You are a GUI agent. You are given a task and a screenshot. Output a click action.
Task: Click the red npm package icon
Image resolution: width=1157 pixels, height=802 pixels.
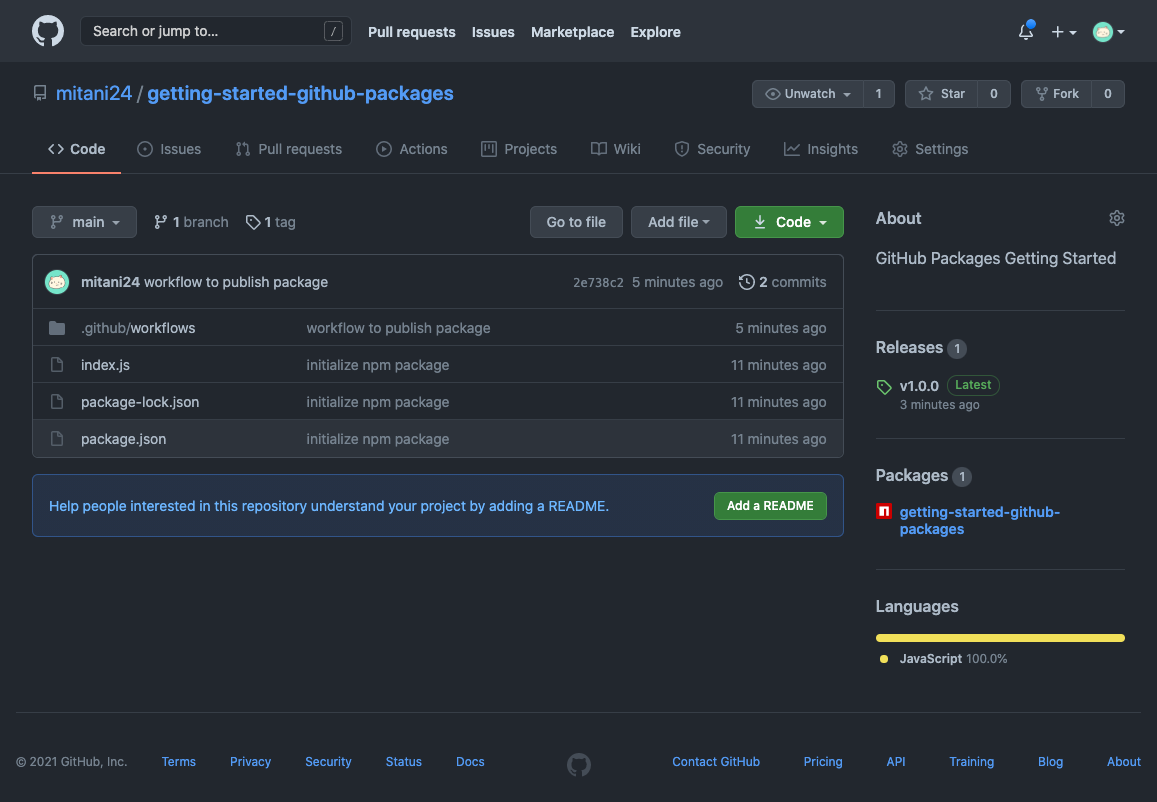884,511
